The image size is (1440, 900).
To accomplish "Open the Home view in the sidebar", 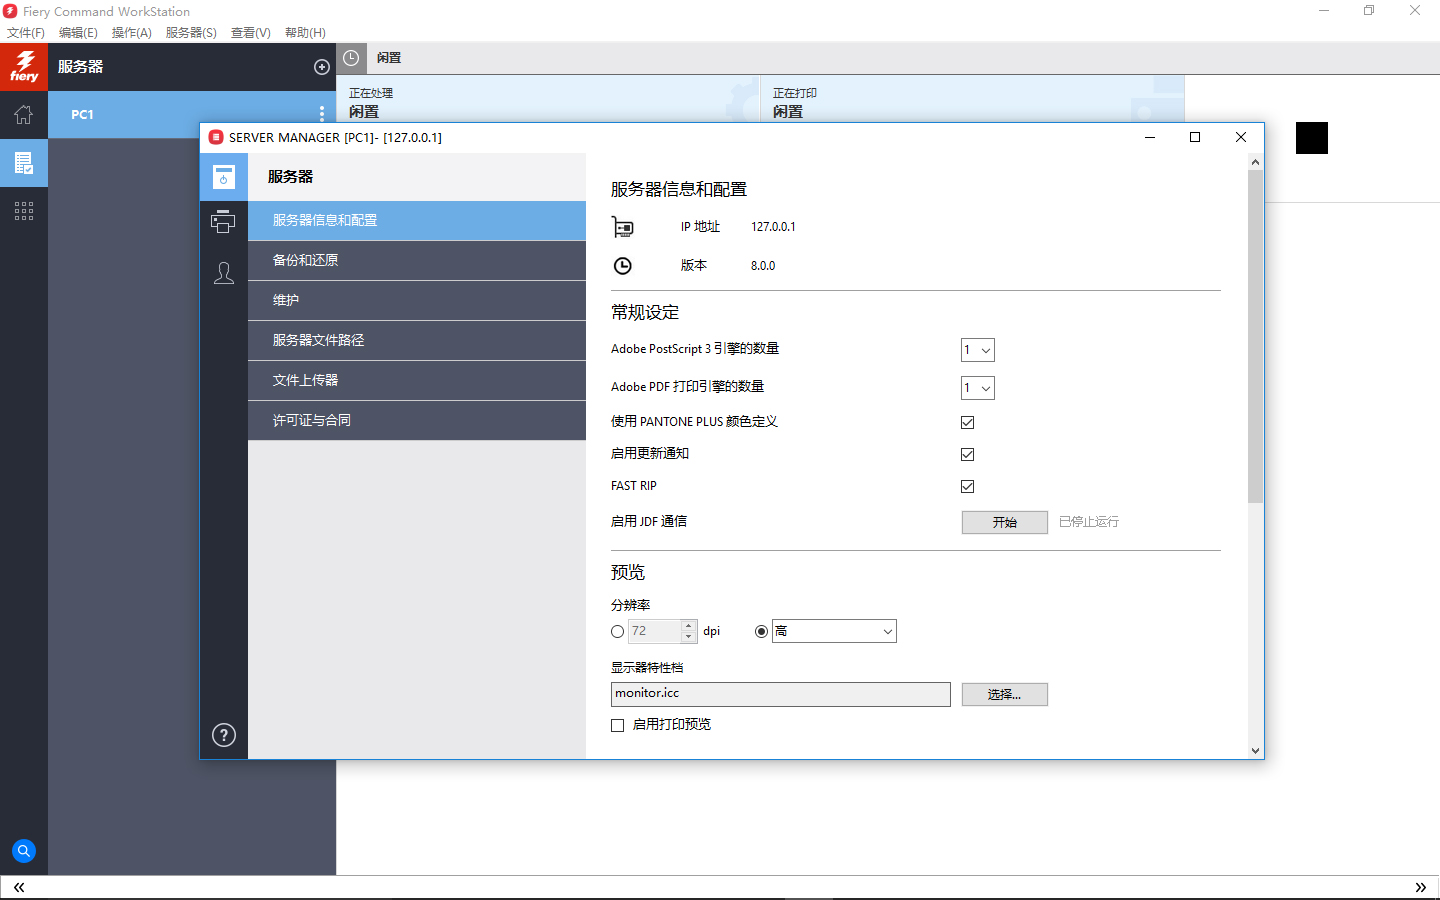I will (24, 115).
